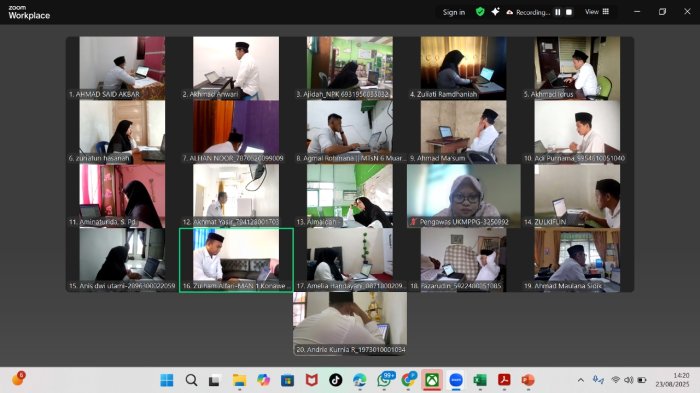The width and height of the screenshot is (700, 393).
Task: Open TikTok from taskbar
Action: [x=336, y=380]
